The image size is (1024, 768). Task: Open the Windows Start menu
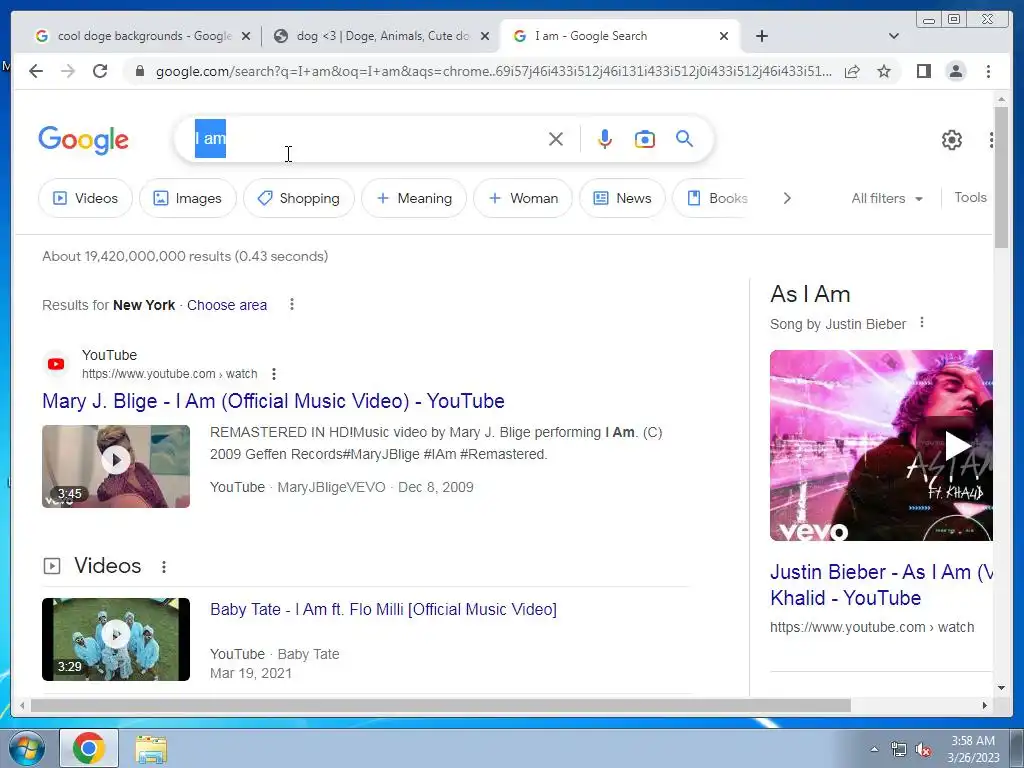(25, 749)
